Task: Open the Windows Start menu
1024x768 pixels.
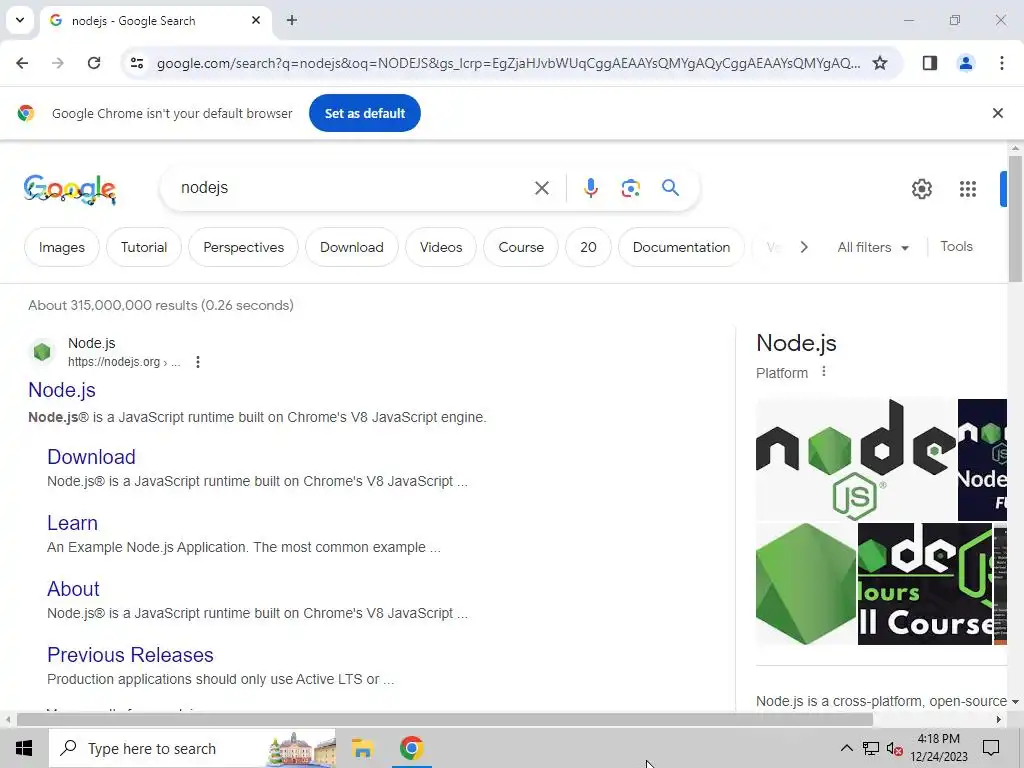Action: point(24,748)
